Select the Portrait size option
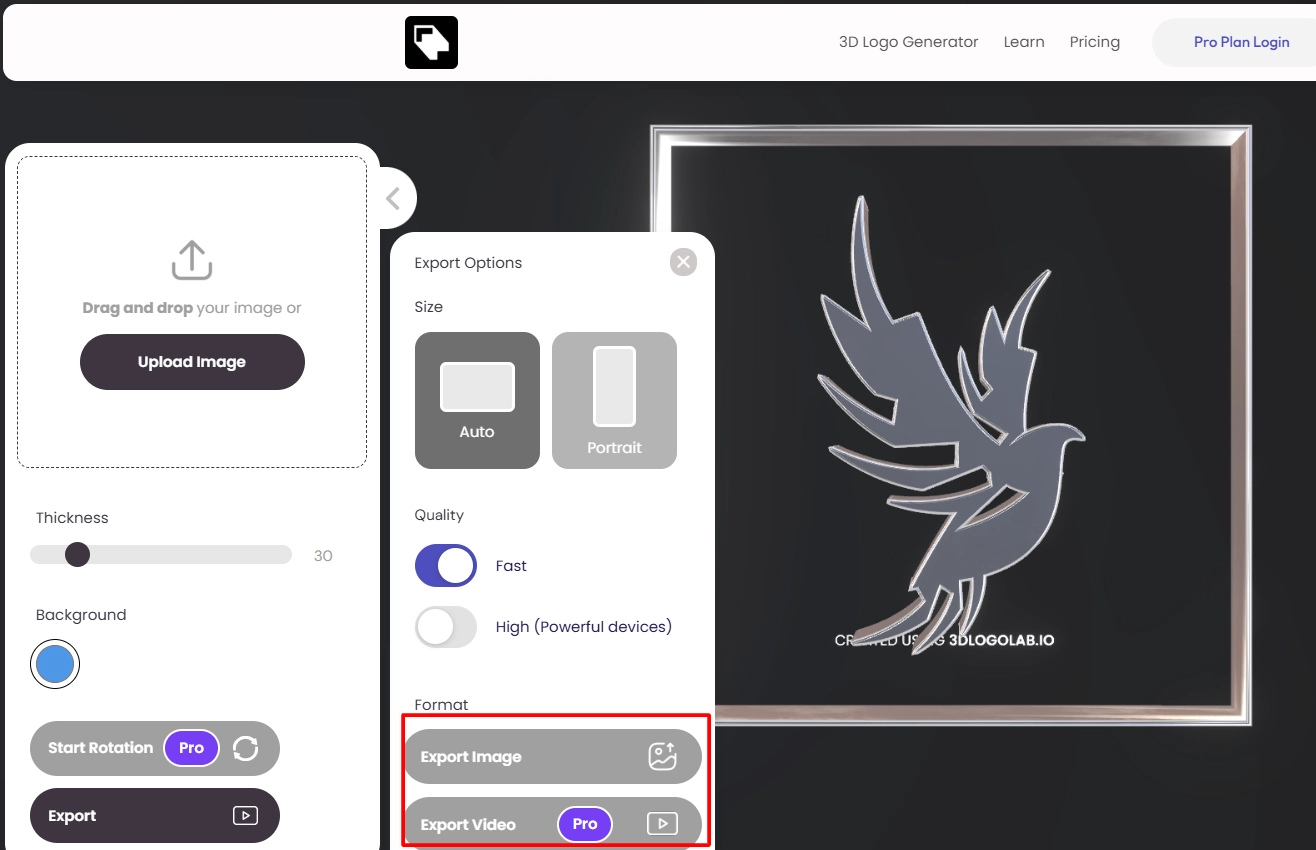1316x850 pixels. pos(613,400)
